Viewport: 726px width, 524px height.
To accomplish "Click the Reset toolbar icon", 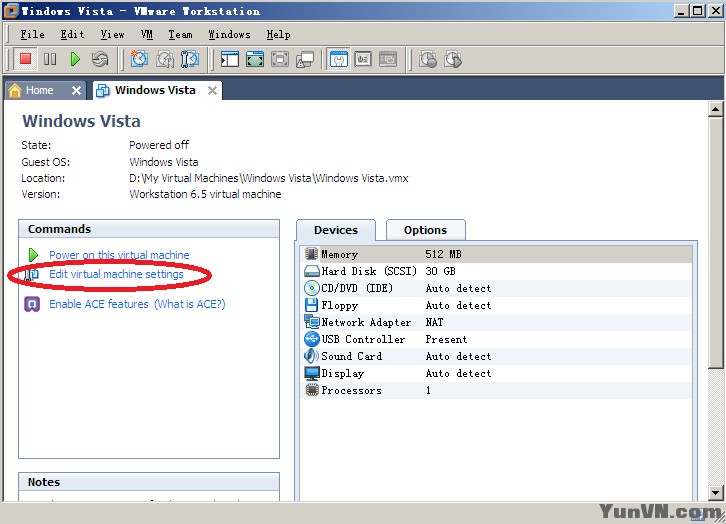I will pos(100,59).
